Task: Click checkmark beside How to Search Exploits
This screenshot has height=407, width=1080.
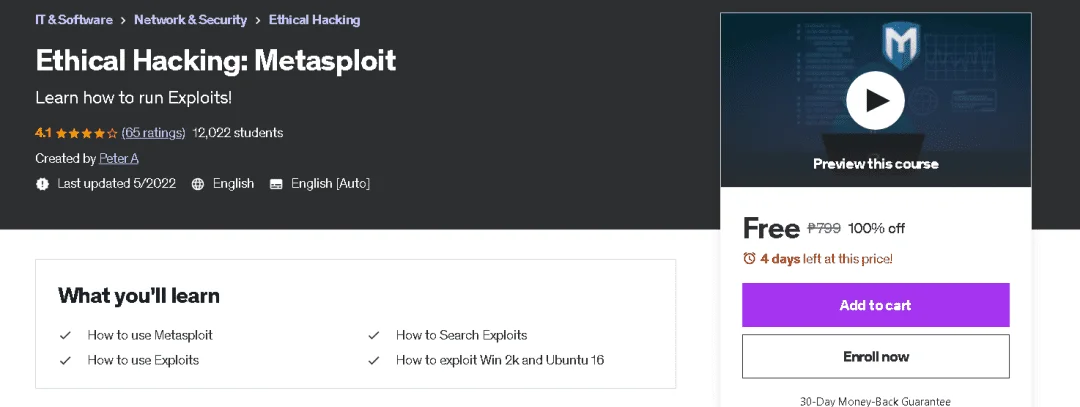Action: point(374,335)
